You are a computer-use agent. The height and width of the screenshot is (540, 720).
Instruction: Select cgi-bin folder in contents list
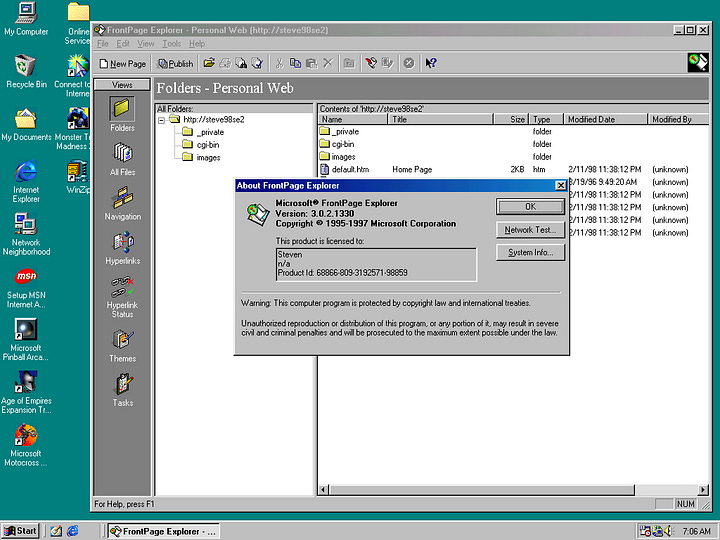[337, 144]
